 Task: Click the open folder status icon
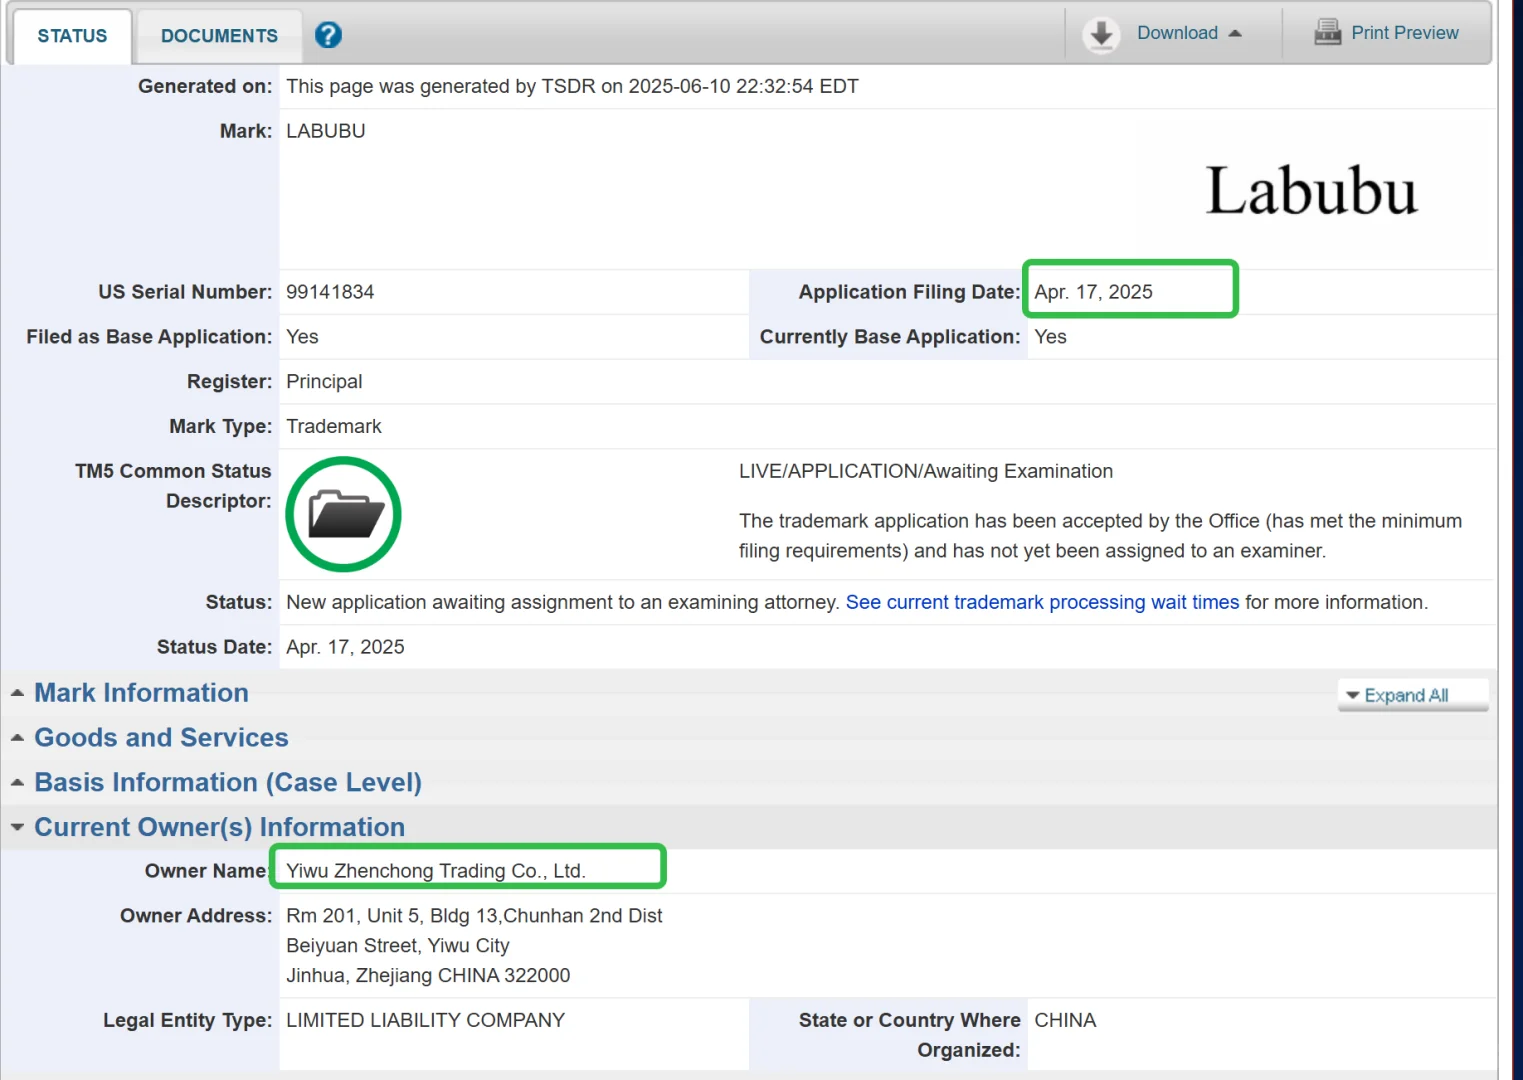coord(344,514)
